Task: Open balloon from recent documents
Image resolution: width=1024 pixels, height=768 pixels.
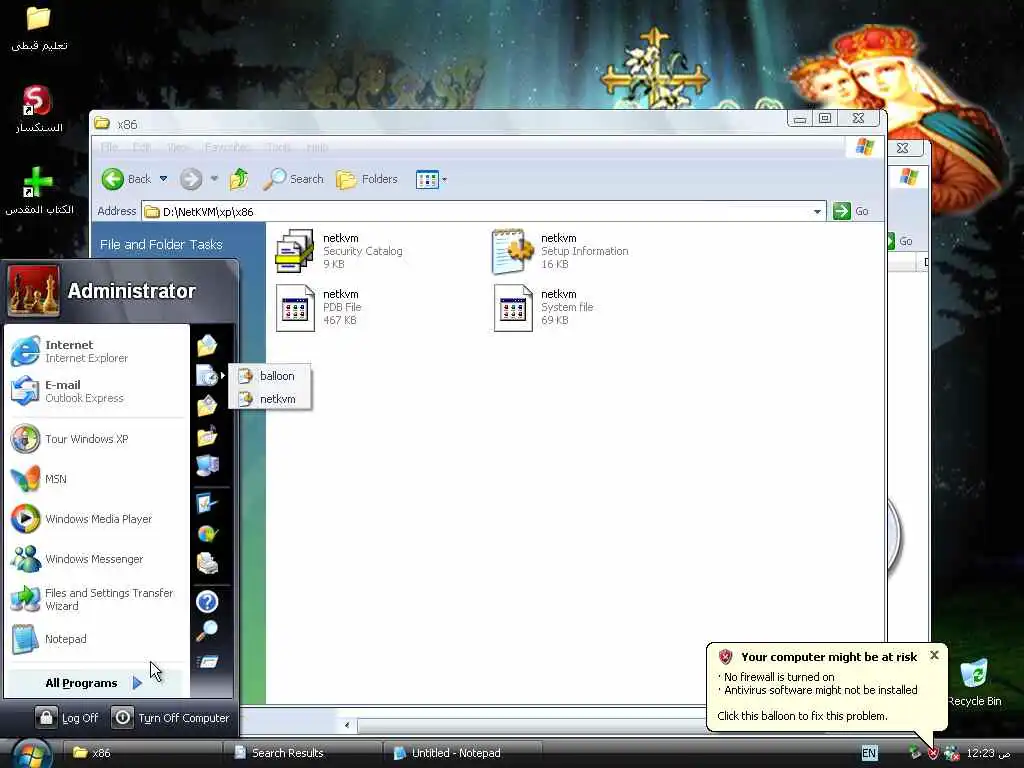Action: [269, 376]
